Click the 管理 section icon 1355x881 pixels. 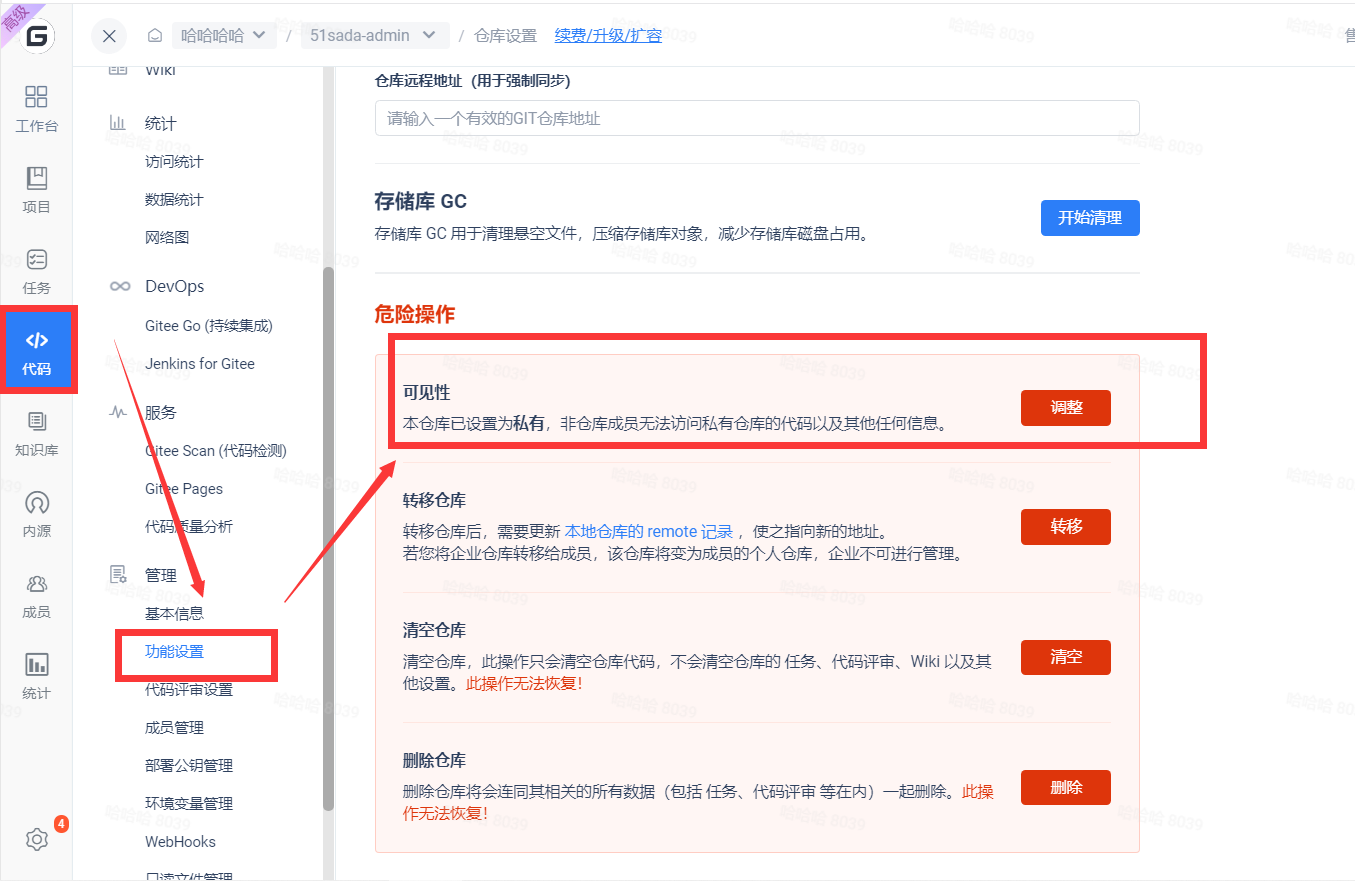[118, 575]
